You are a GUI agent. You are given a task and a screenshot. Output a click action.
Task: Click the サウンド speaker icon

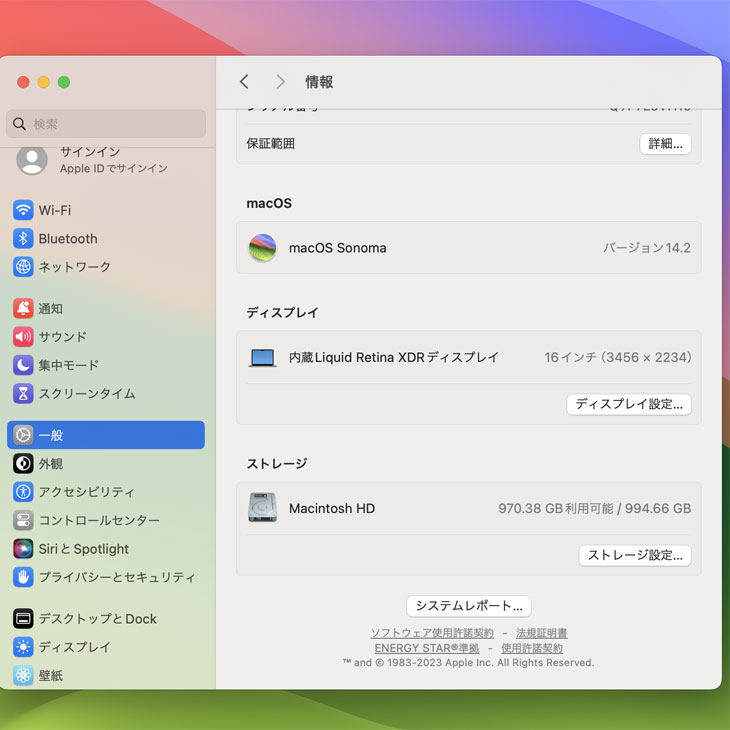[23, 337]
